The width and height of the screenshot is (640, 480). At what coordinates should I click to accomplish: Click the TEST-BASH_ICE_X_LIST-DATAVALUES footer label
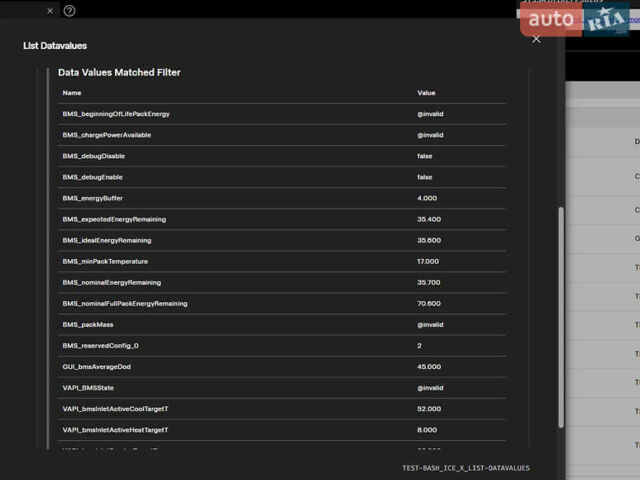[466, 468]
